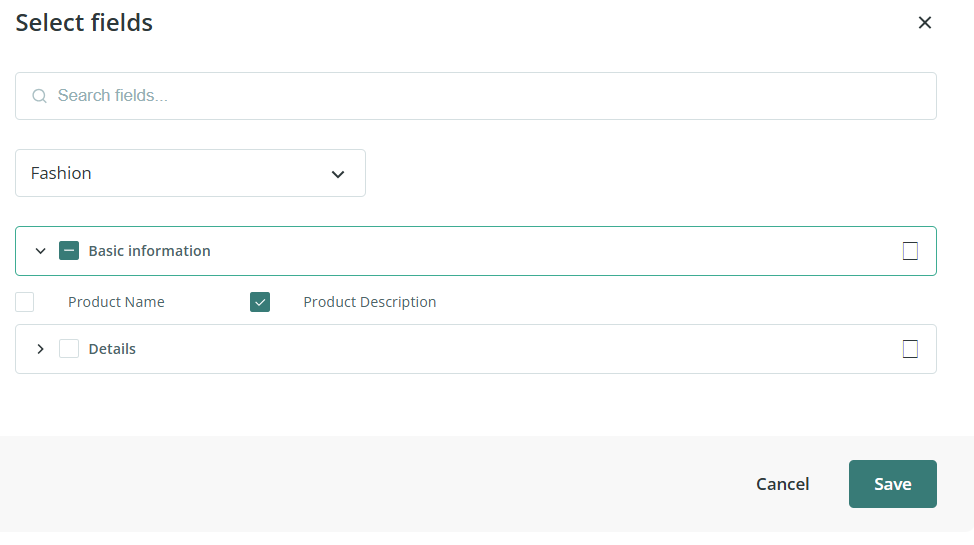Image resolution: width=974 pixels, height=545 pixels.
Task: Uncheck the Product Description checkbox
Action: pyautogui.click(x=260, y=302)
